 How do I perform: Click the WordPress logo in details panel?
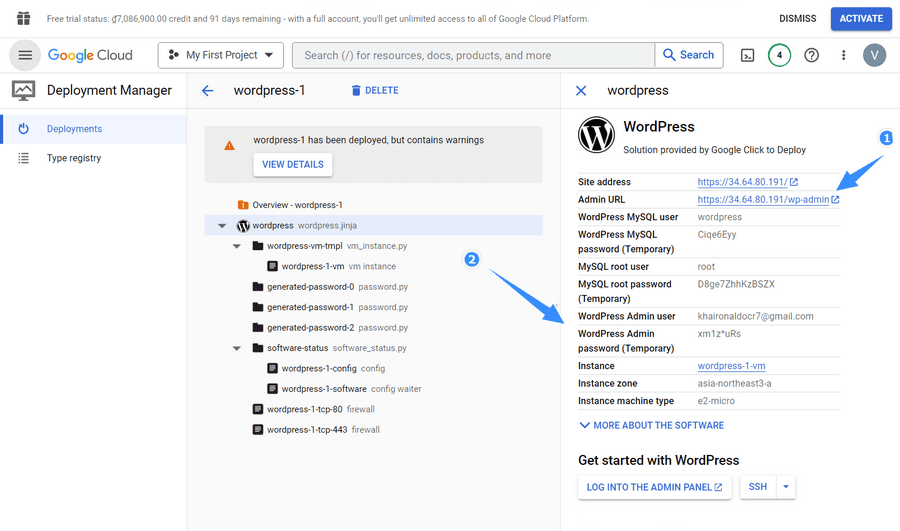point(596,135)
